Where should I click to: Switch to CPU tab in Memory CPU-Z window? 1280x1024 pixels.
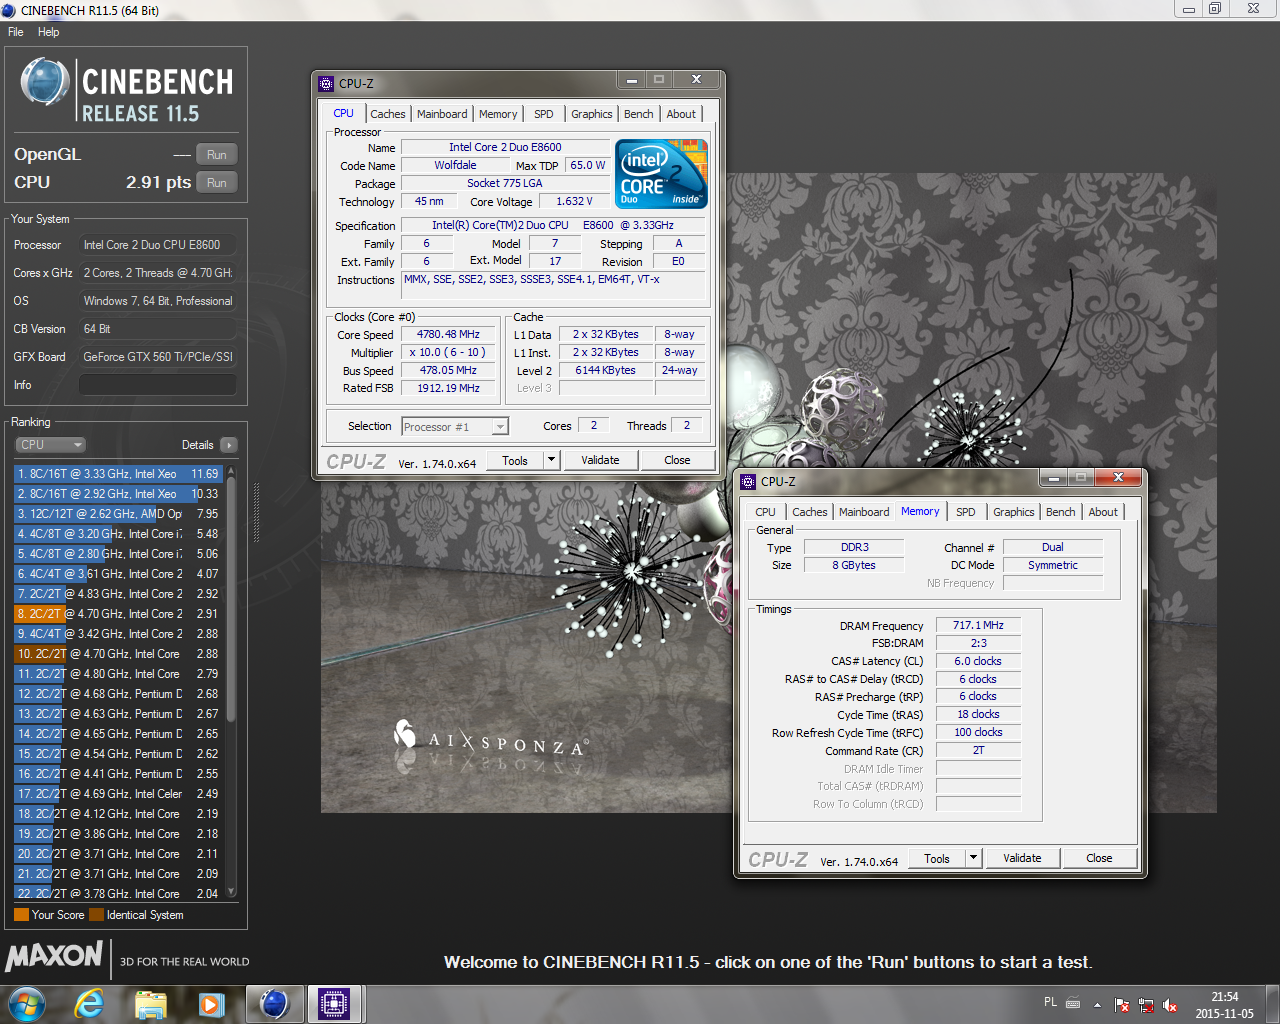(766, 512)
